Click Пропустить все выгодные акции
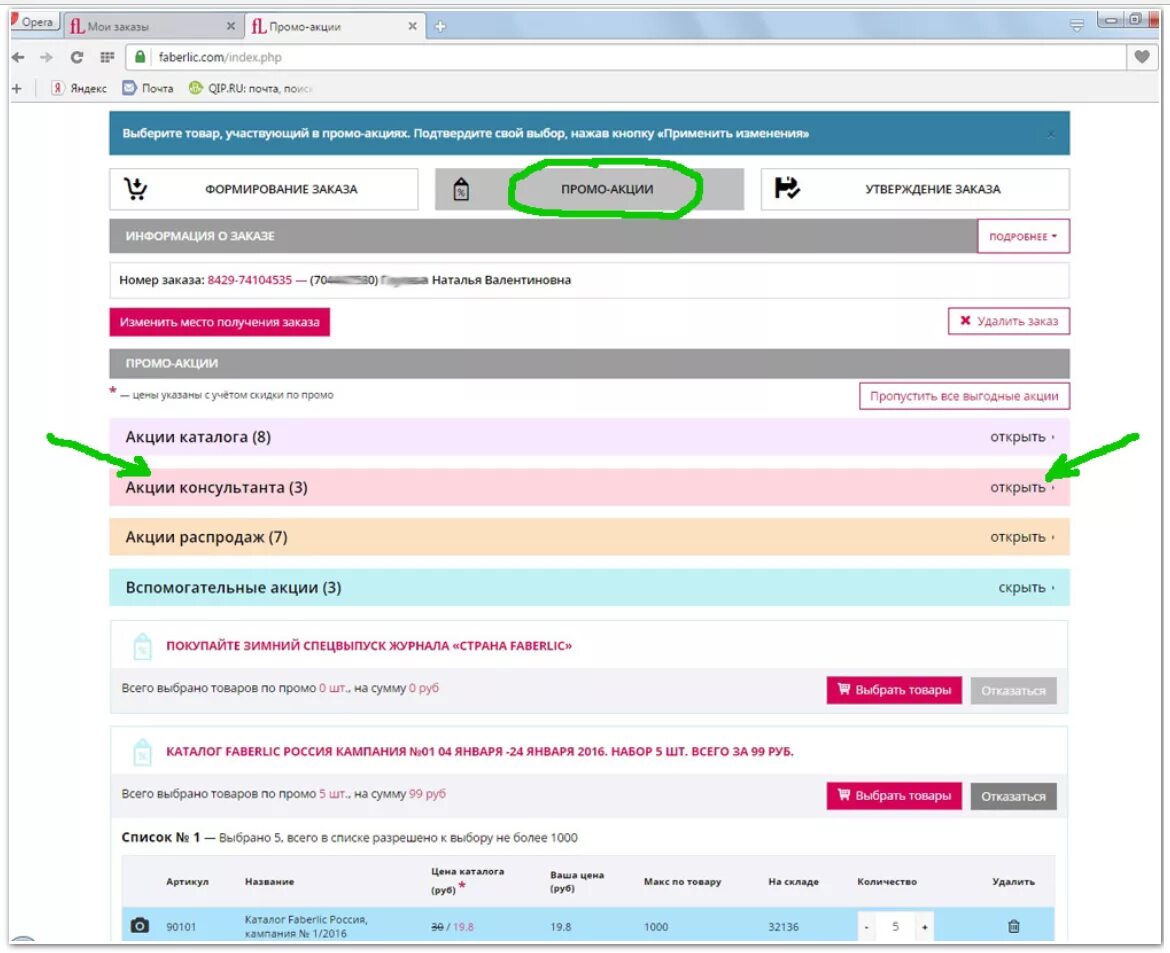This screenshot has width=1170, height=953. coord(964,396)
